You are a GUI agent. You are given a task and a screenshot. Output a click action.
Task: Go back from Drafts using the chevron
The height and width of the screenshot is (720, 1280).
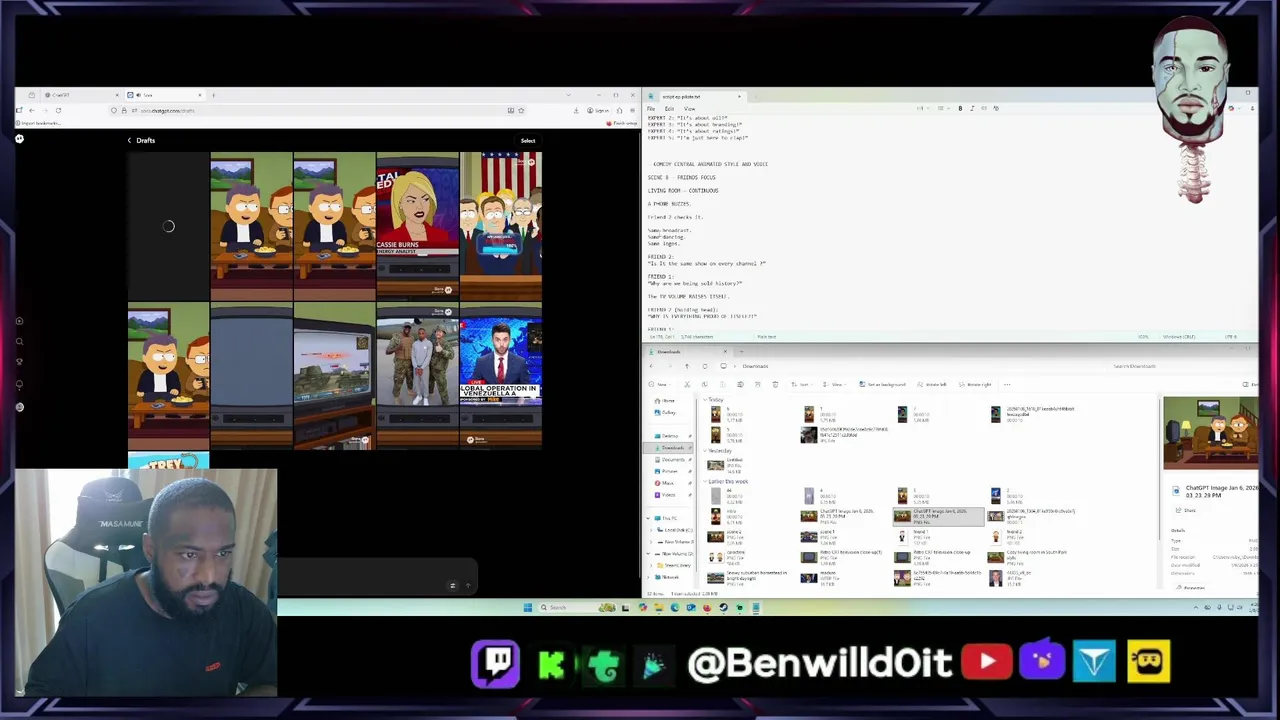click(x=129, y=140)
